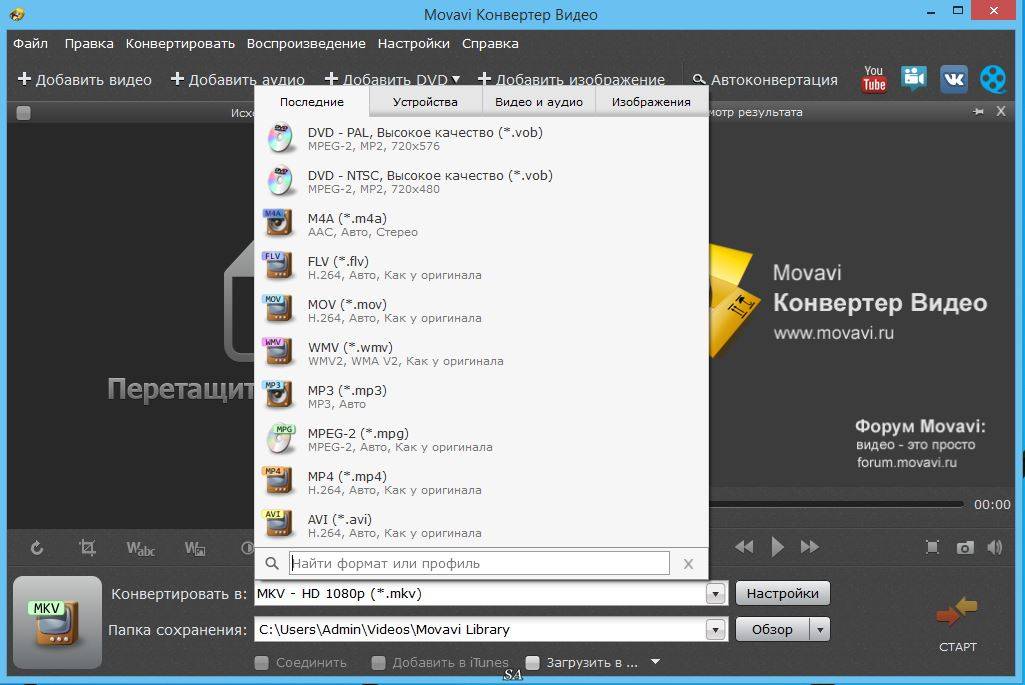This screenshot has width=1025, height=685.
Task: Open the forum.movavi.ru link
Action: click(907, 462)
